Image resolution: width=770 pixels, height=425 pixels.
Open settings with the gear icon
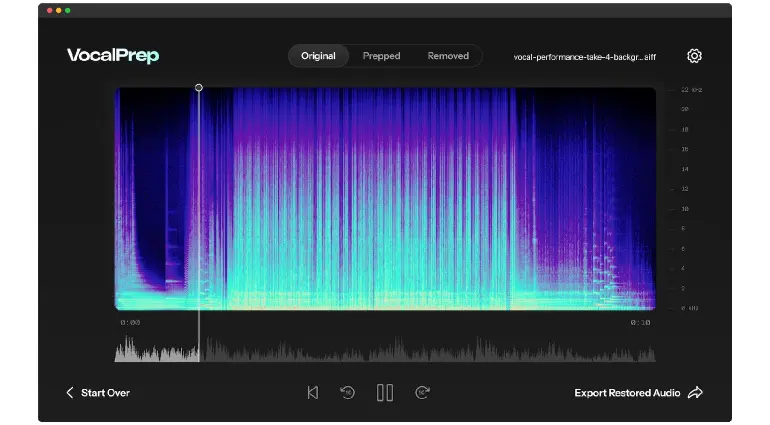pyautogui.click(x=694, y=56)
